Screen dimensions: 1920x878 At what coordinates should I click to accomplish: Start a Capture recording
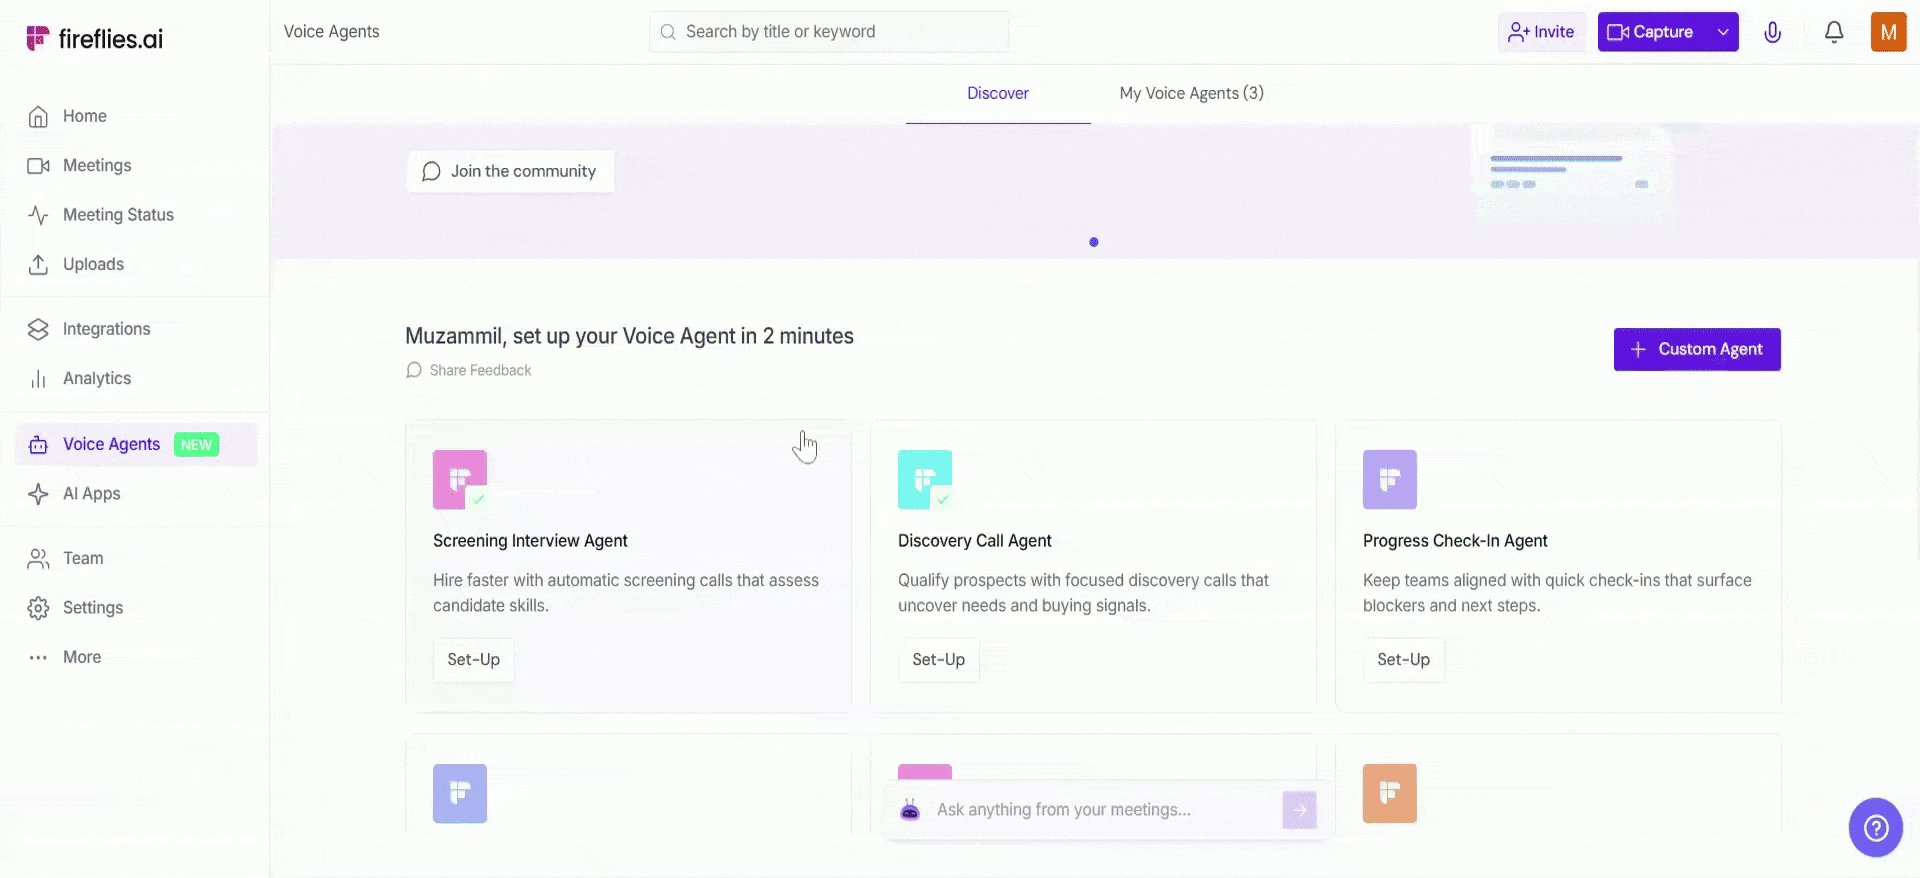tap(1652, 32)
